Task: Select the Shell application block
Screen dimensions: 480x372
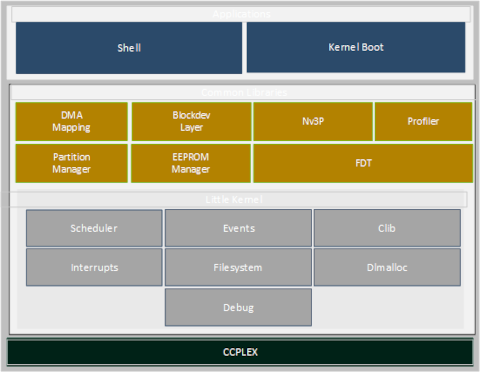Action: (x=129, y=48)
